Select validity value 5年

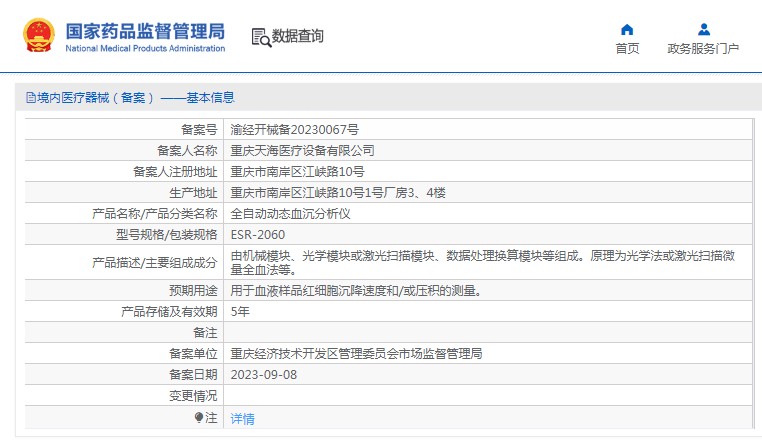[240, 311]
